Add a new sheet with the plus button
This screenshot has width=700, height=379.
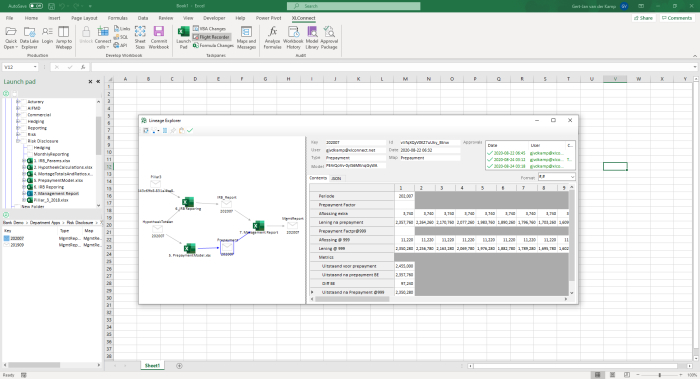tap(179, 366)
